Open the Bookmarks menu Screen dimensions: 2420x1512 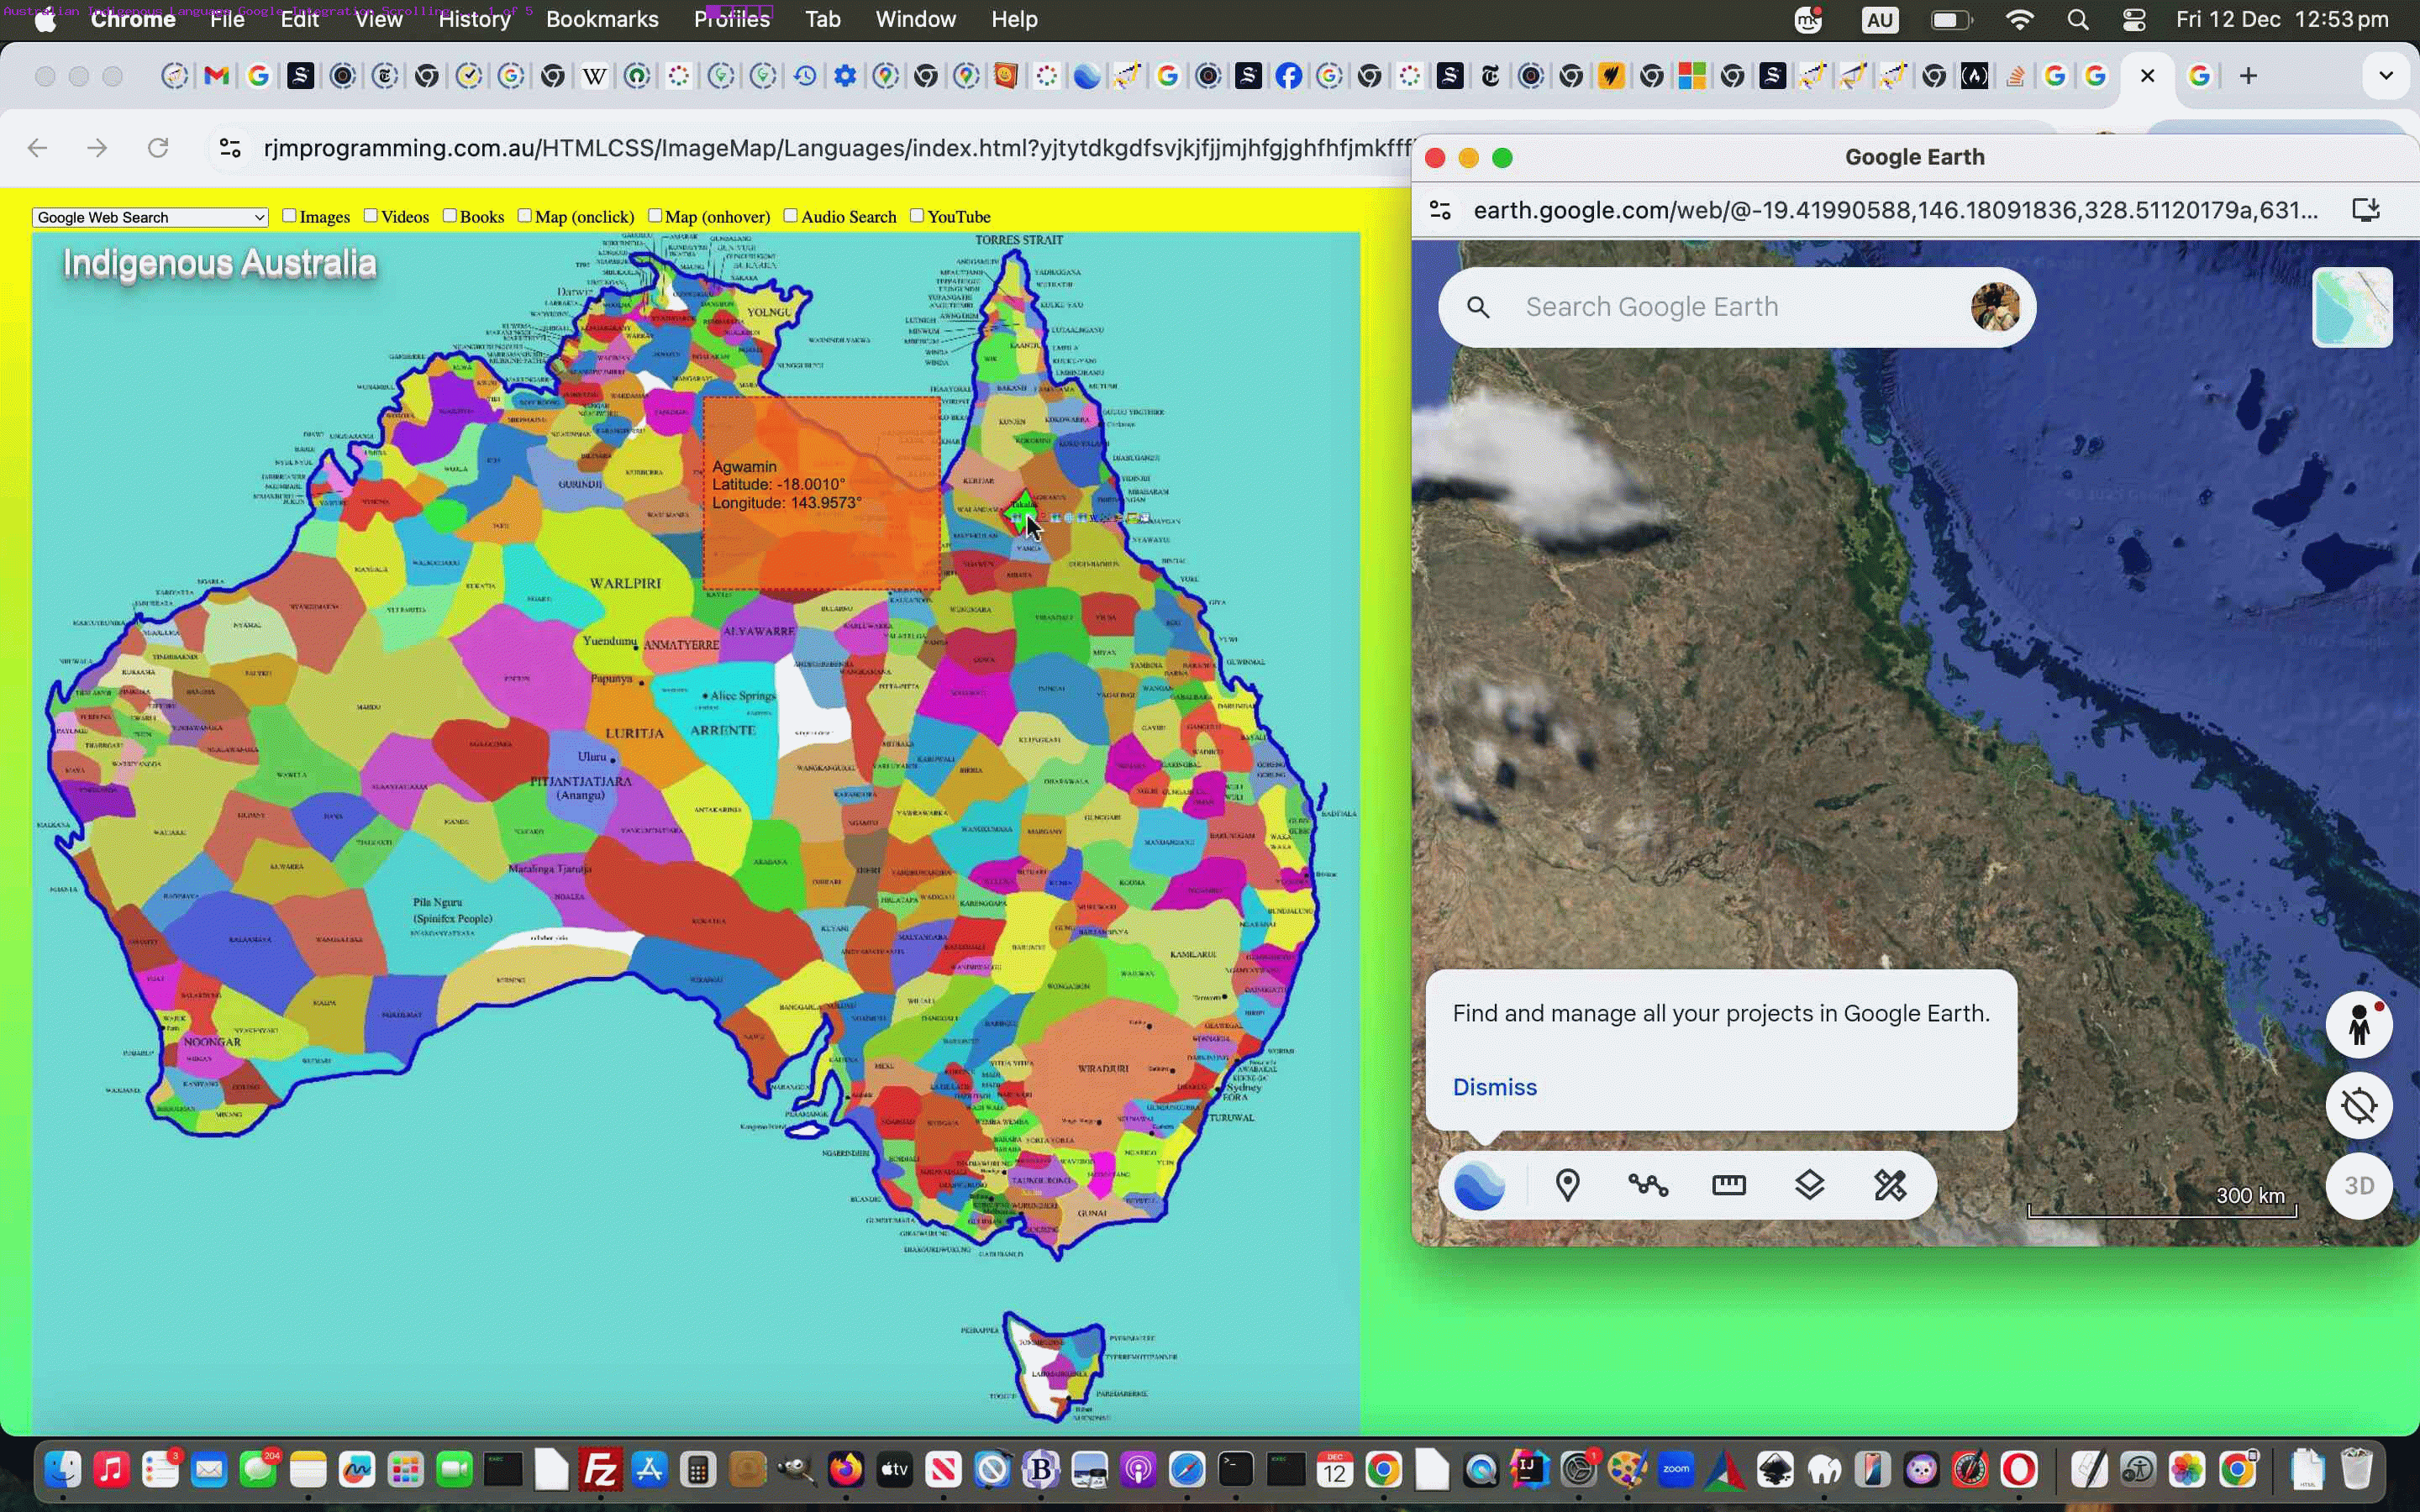(x=602, y=19)
